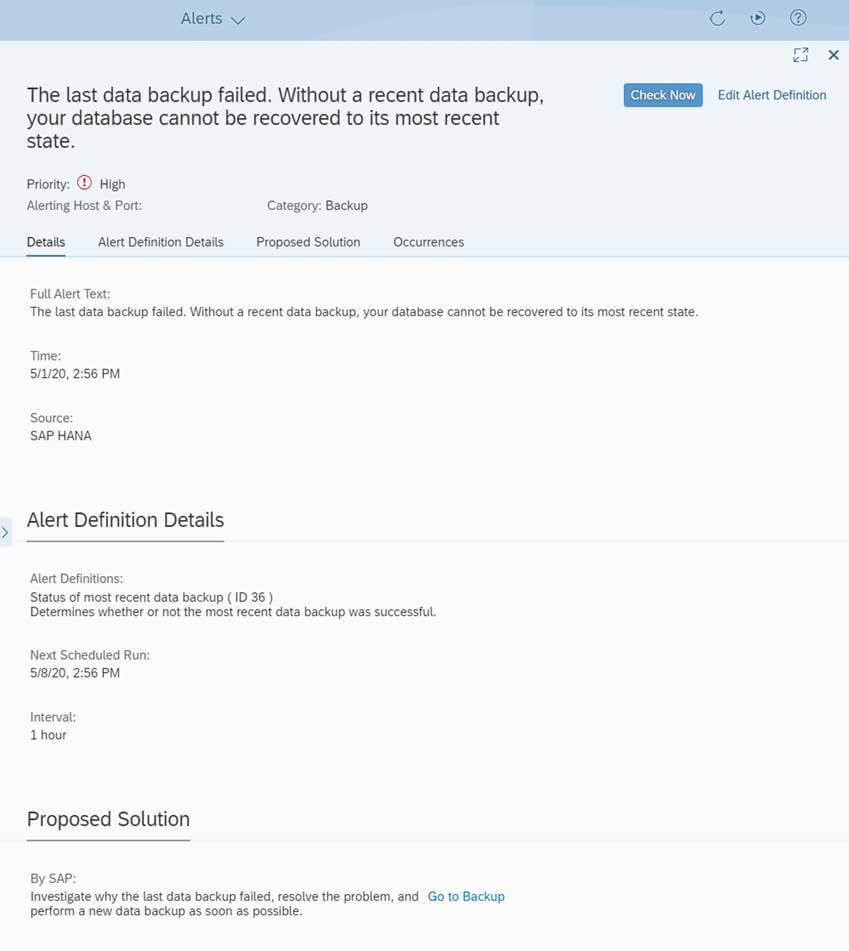Click the auto-refresh play icon

757,18
